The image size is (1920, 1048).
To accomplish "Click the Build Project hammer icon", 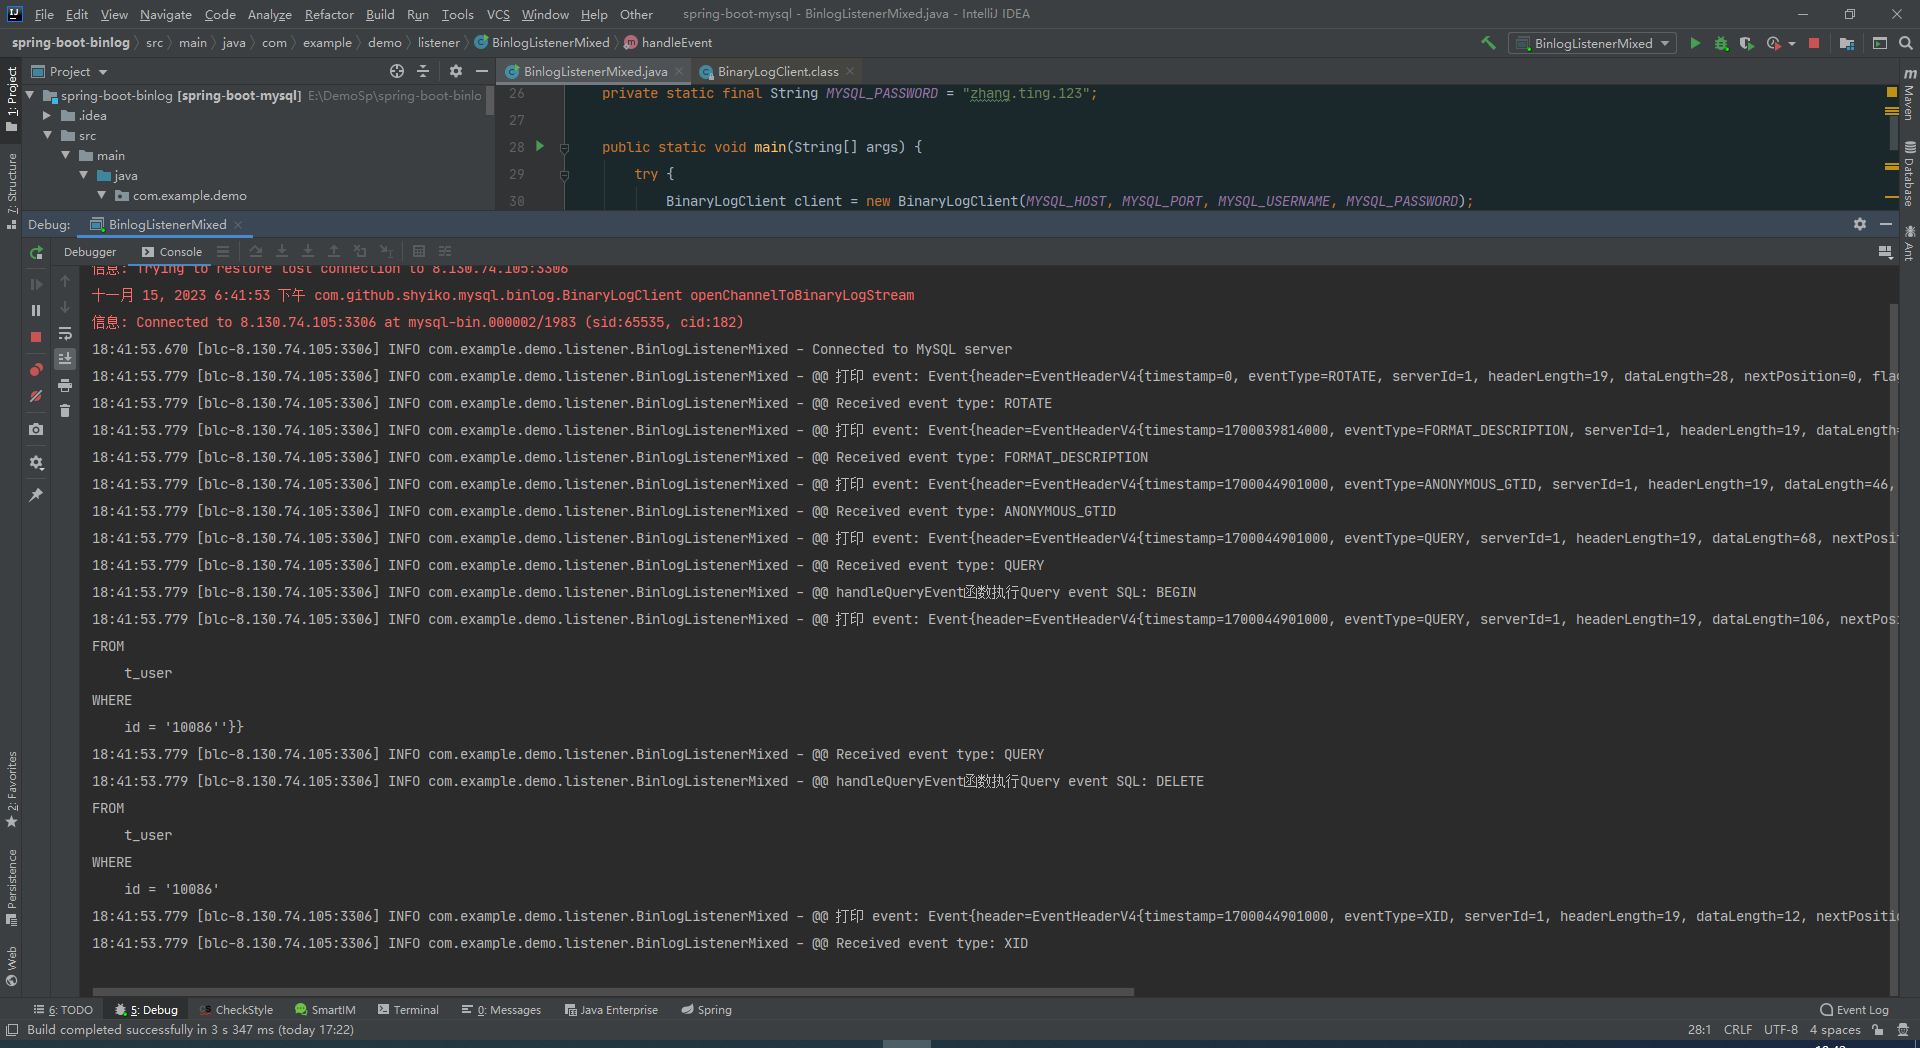I will coord(1488,43).
